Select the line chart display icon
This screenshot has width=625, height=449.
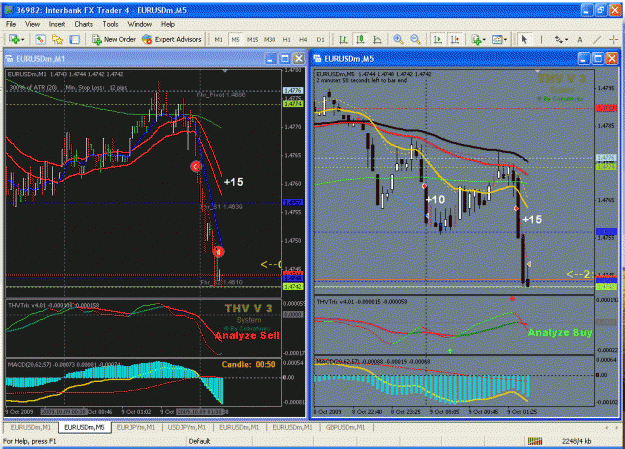[377, 39]
